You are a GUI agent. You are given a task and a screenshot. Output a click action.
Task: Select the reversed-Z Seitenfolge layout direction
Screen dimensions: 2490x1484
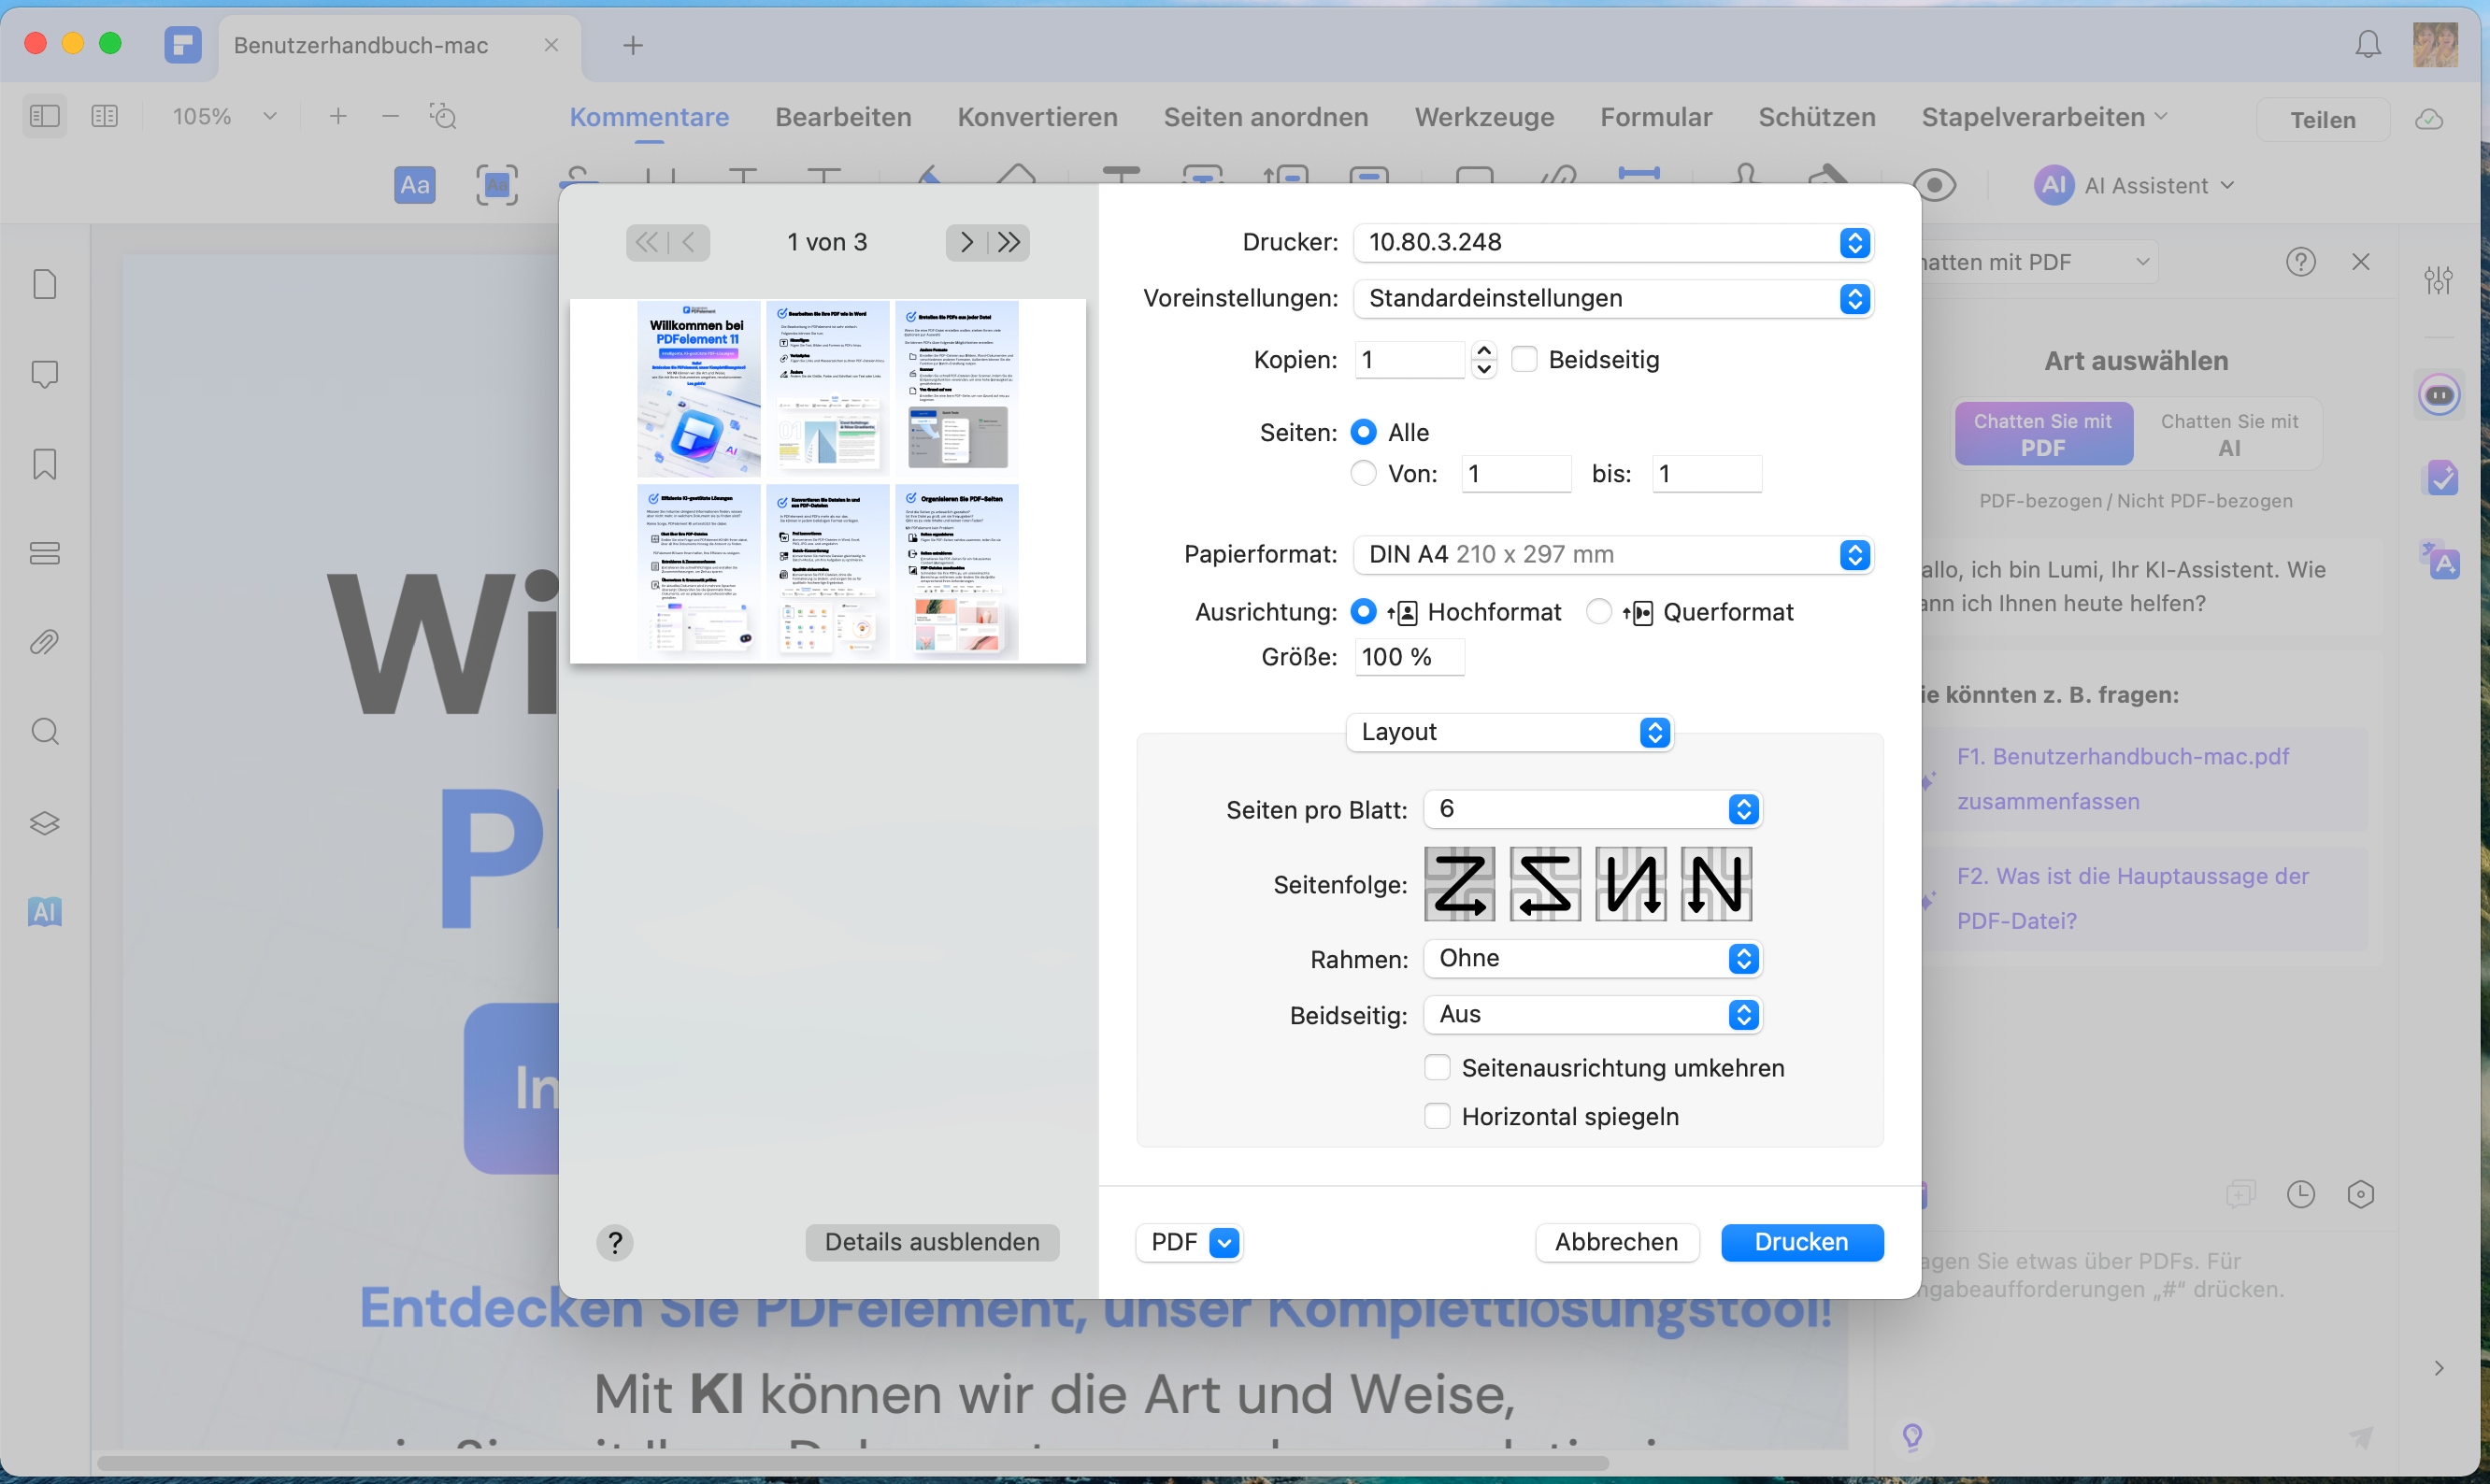coord(1545,884)
